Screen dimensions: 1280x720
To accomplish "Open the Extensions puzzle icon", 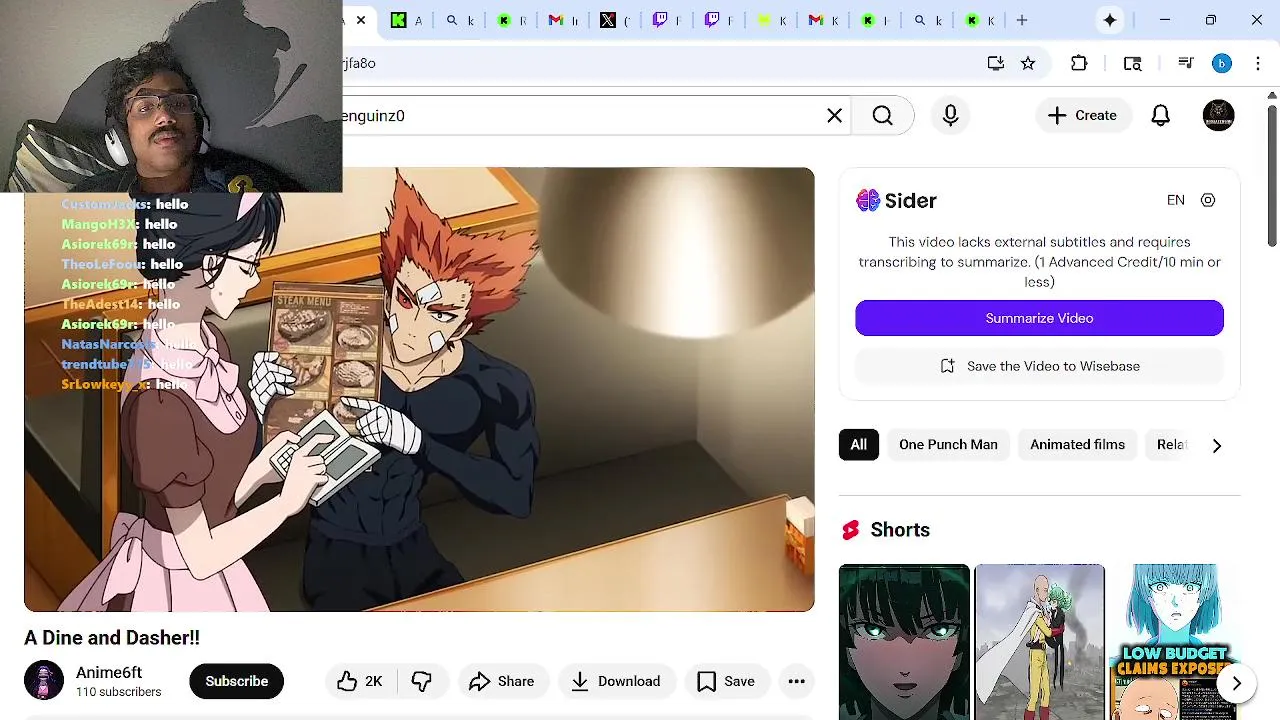I will (1079, 63).
